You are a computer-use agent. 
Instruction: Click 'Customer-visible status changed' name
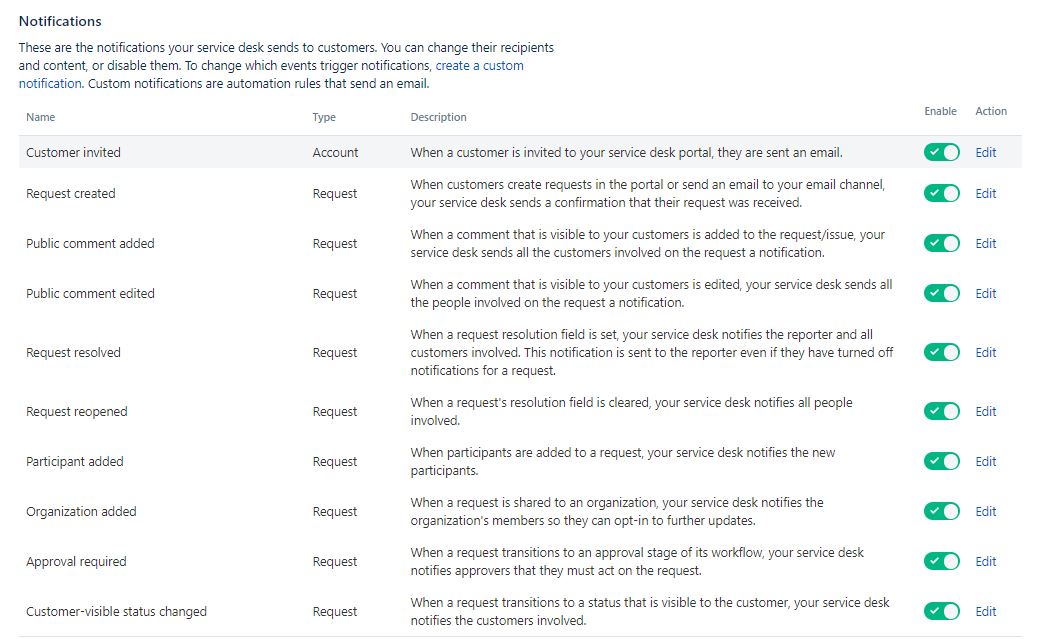tap(117, 611)
